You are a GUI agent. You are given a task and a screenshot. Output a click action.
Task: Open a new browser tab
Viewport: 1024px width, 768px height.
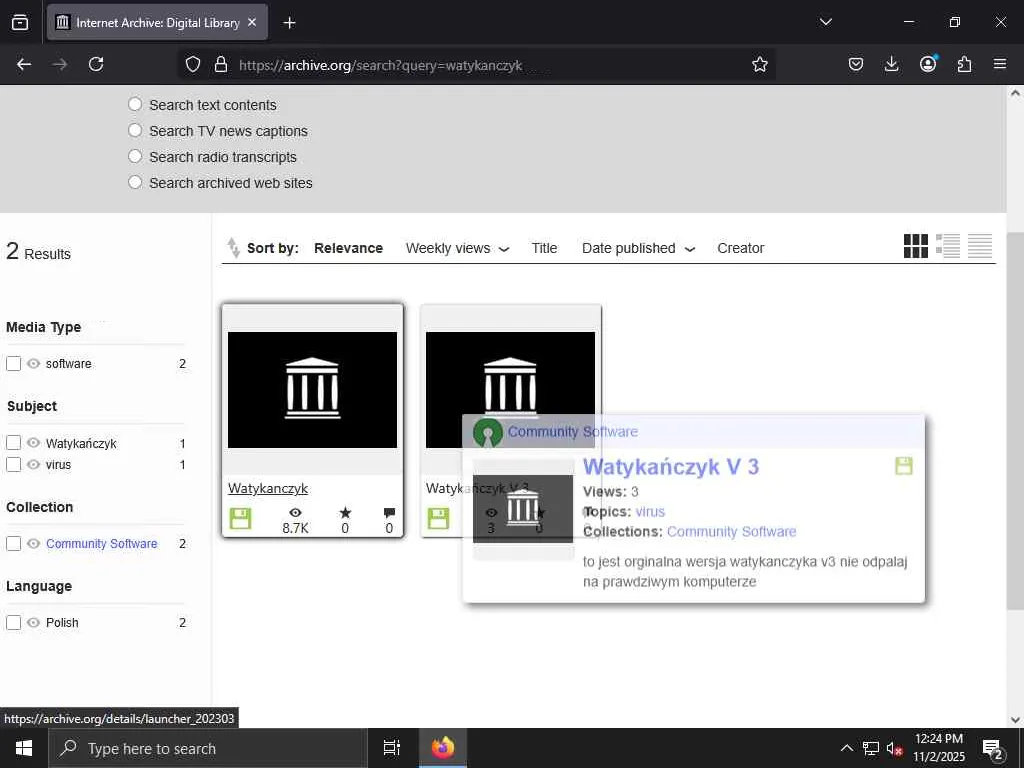289,23
